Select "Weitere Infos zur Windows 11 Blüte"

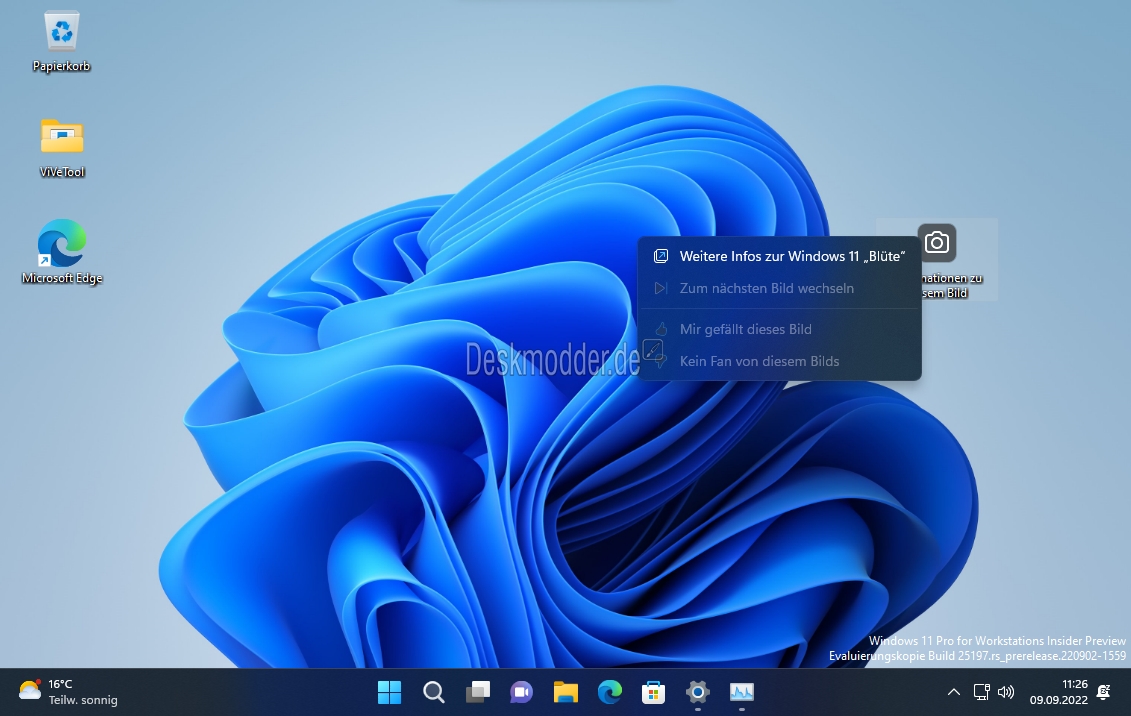coord(791,256)
